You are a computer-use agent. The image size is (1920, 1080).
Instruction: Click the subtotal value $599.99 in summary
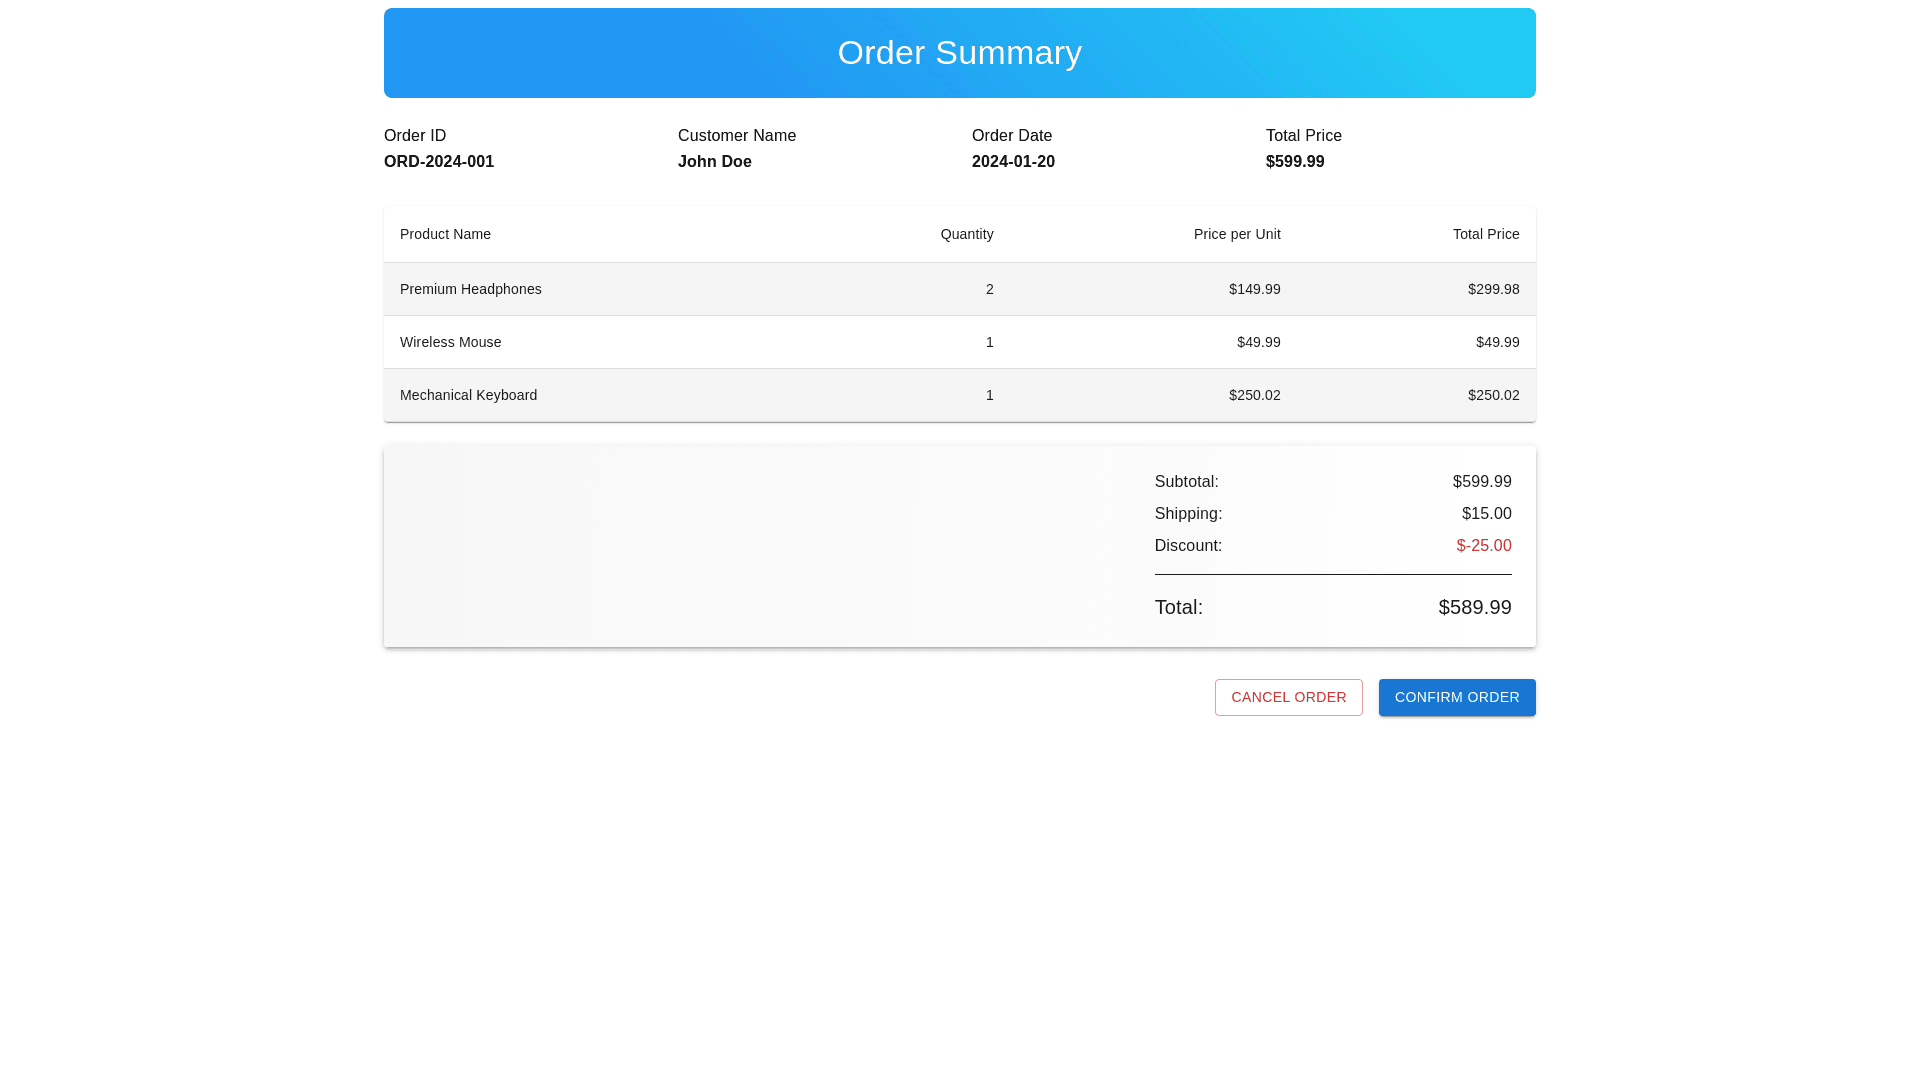coord(1481,482)
